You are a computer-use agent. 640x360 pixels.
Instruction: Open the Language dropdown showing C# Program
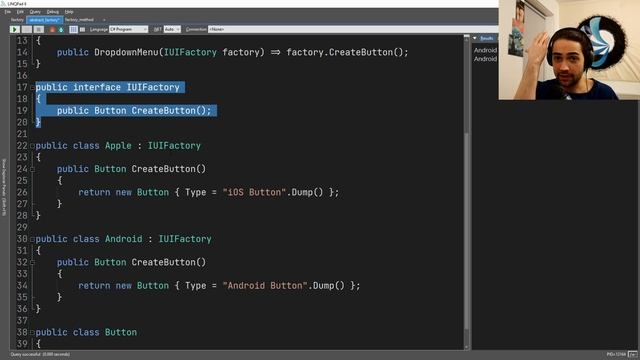[x=128, y=29]
